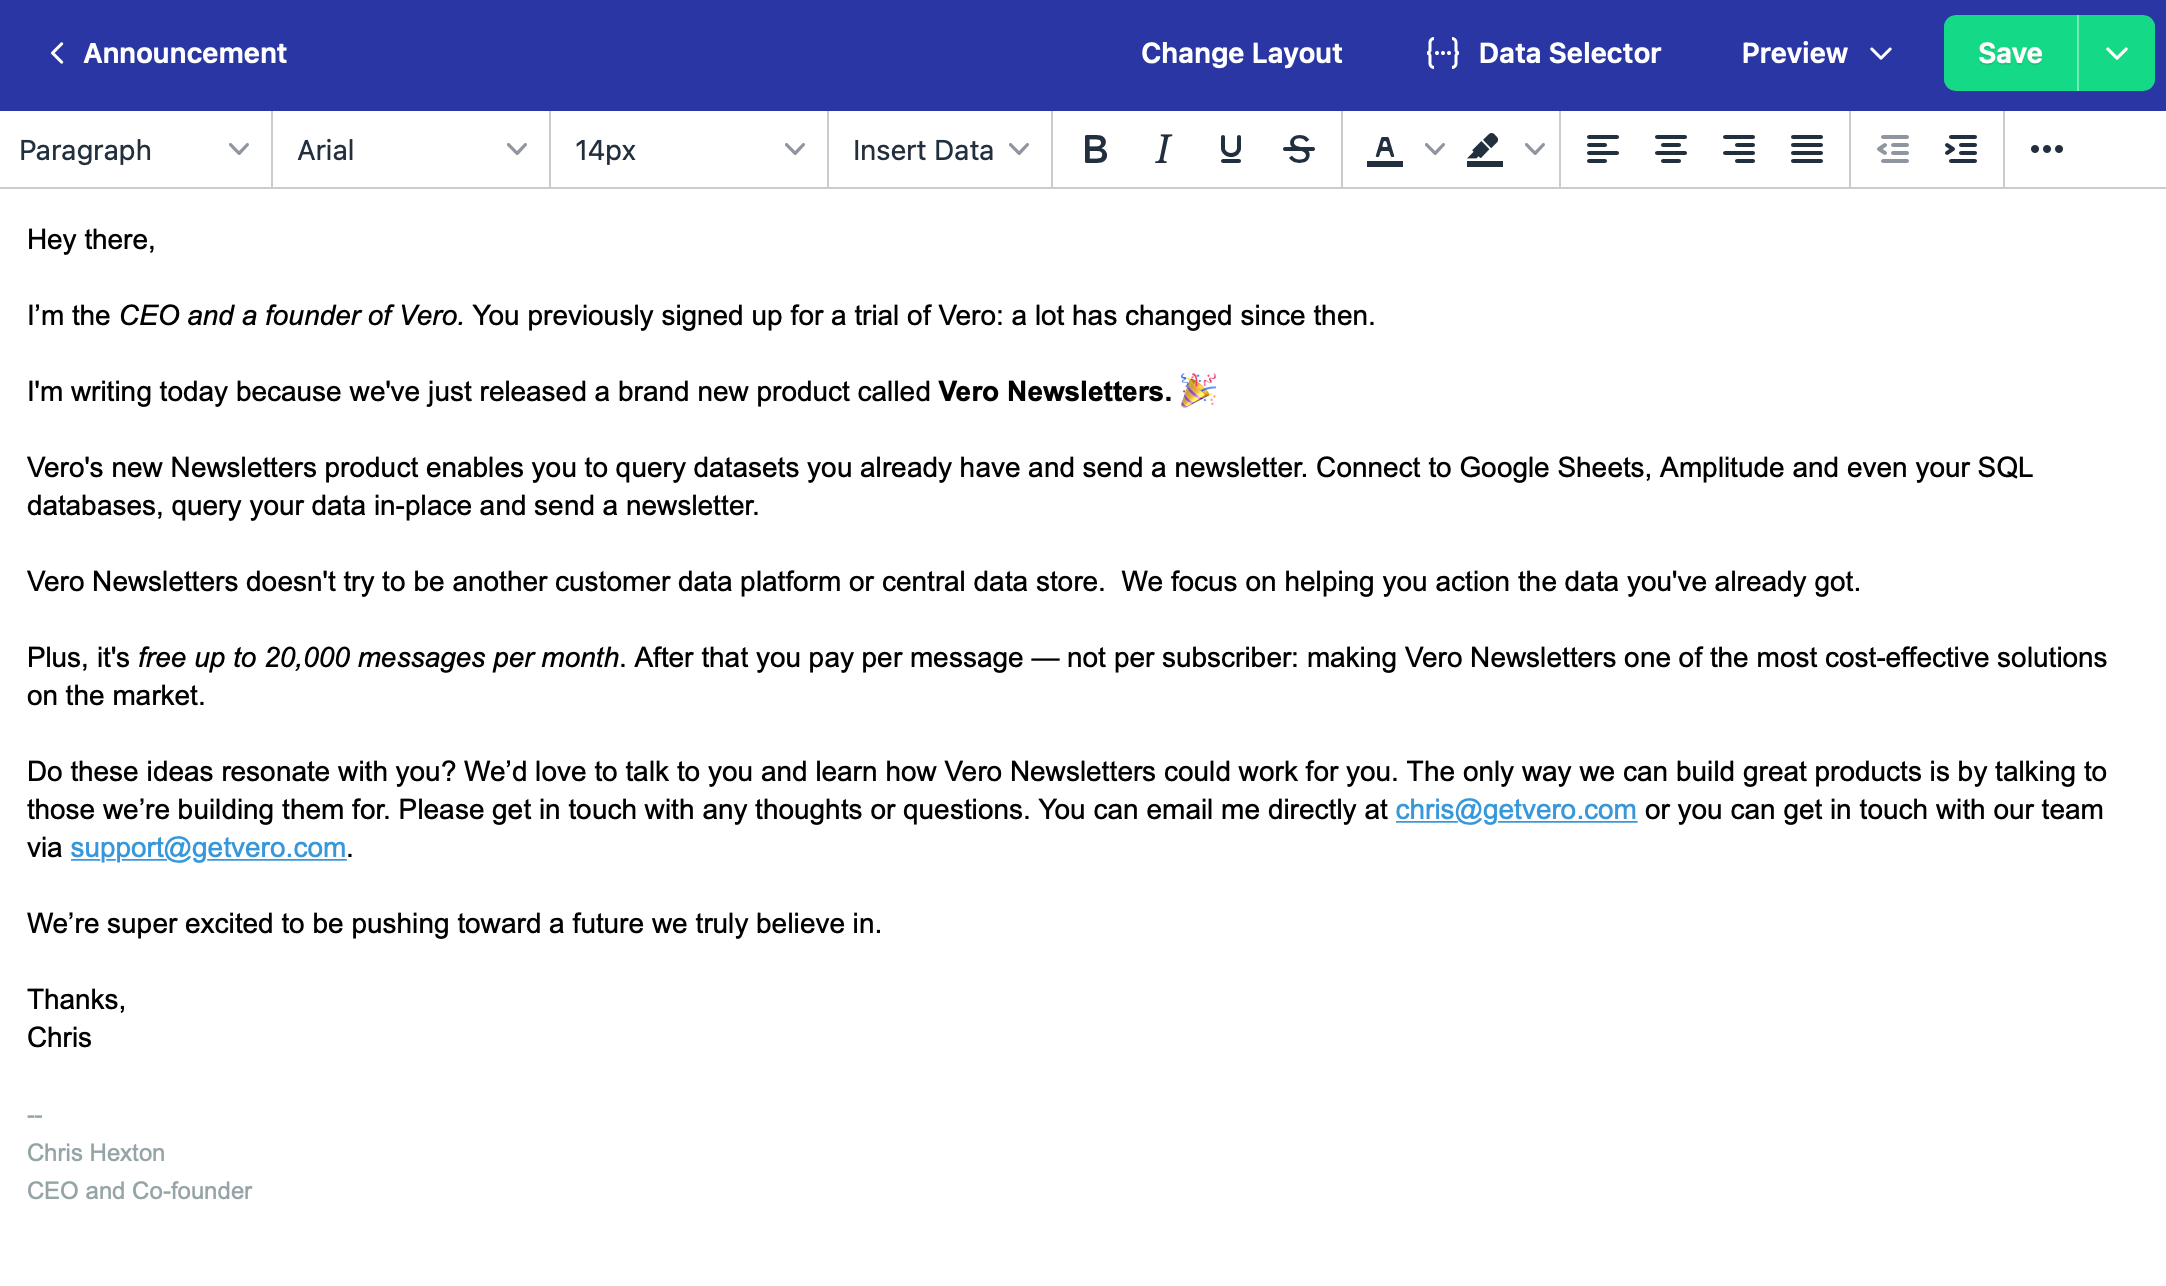Open more toolbar options ellipsis

tap(2046, 150)
